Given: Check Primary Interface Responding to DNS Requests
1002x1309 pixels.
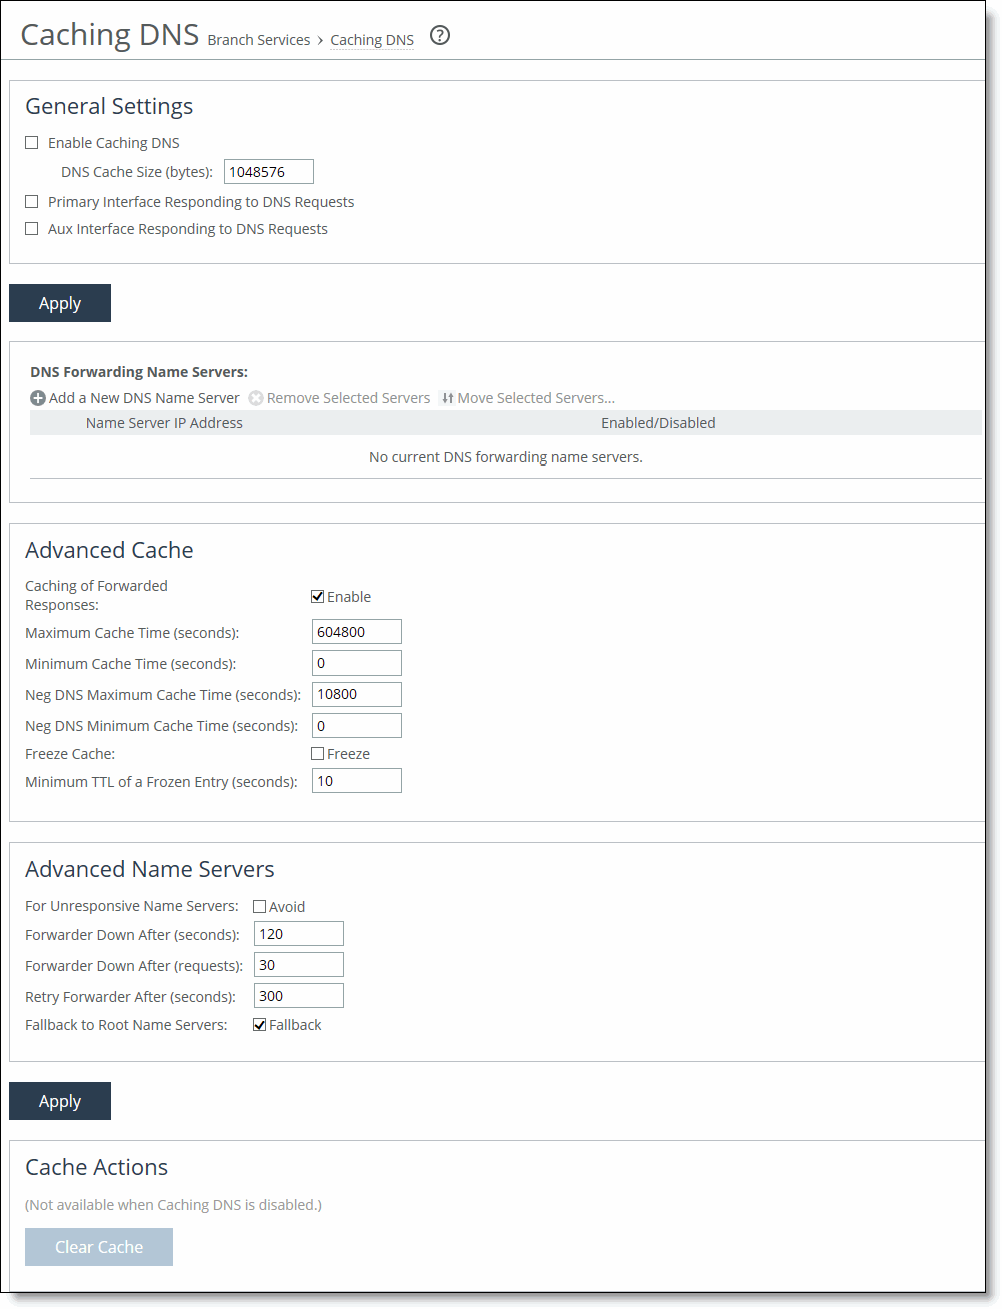Looking at the screenshot, I should pyautogui.click(x=31, y=201).
